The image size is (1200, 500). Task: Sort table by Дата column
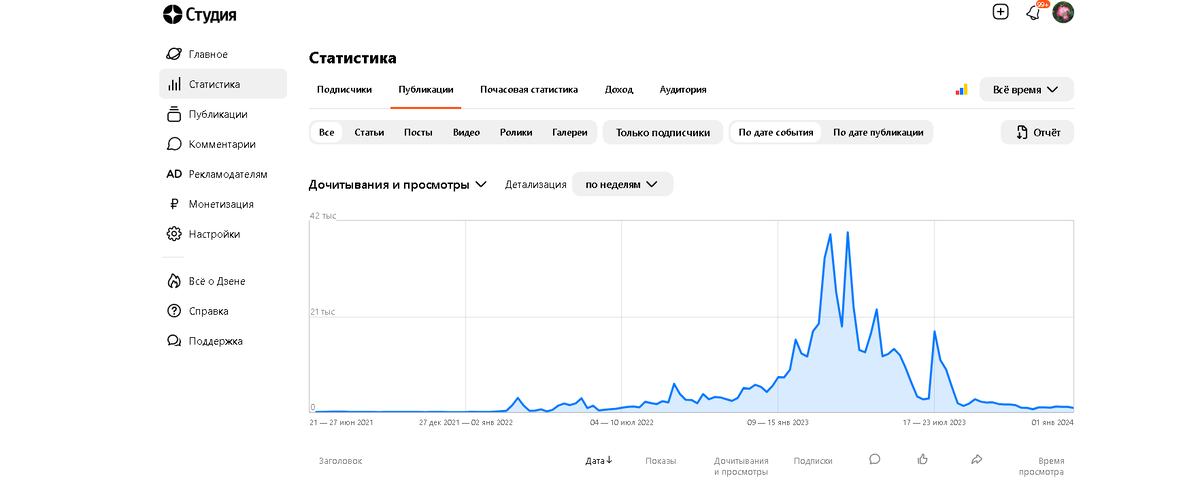click(x=599, y=461)
